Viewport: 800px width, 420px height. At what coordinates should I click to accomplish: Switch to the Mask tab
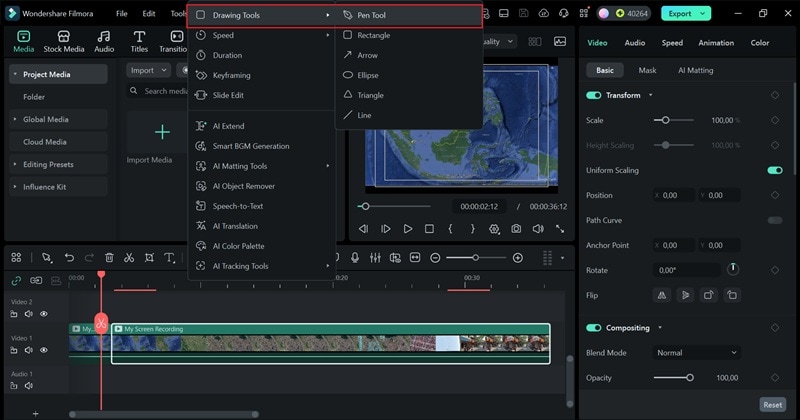[647, 70]
